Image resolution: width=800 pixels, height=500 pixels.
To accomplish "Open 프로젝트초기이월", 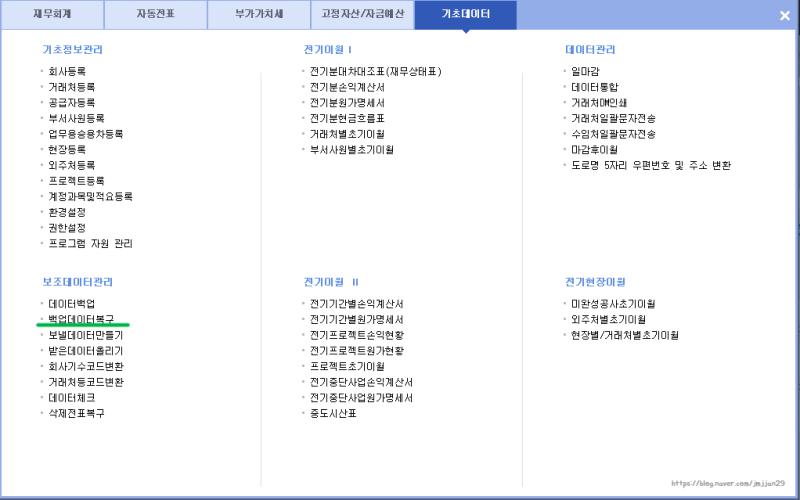I will tap(347, 366).
